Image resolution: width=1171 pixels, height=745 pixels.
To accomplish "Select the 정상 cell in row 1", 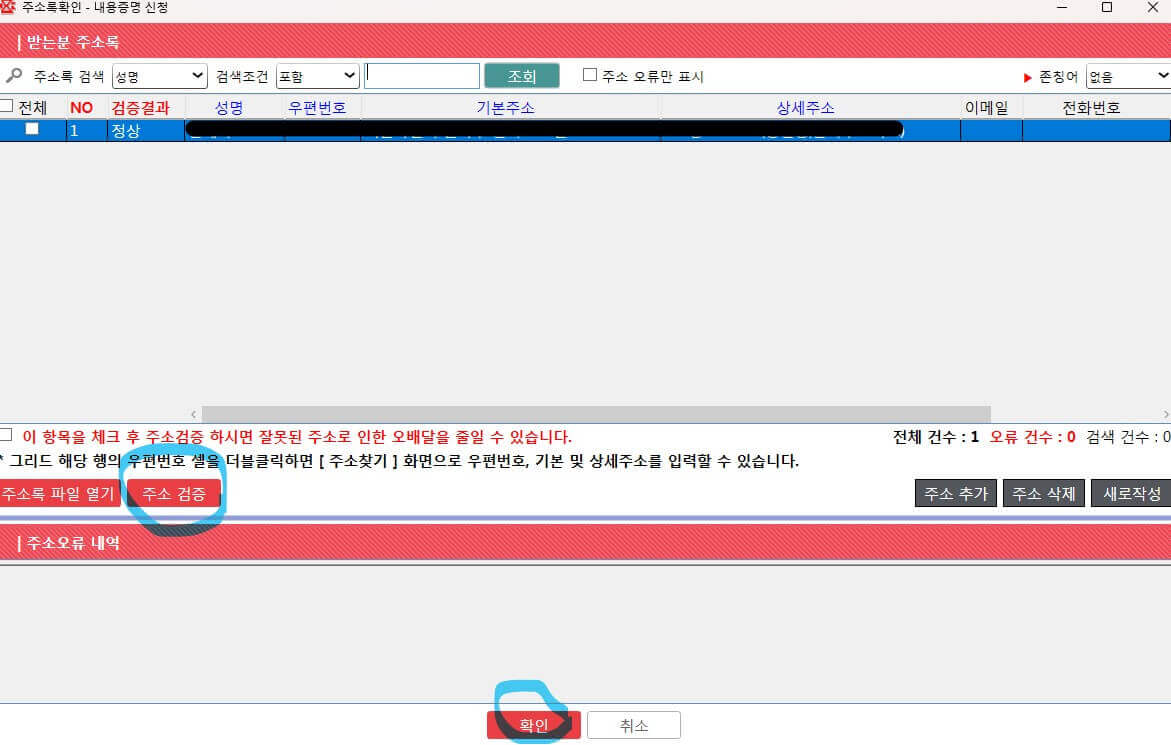I will [x=146, y=131].
